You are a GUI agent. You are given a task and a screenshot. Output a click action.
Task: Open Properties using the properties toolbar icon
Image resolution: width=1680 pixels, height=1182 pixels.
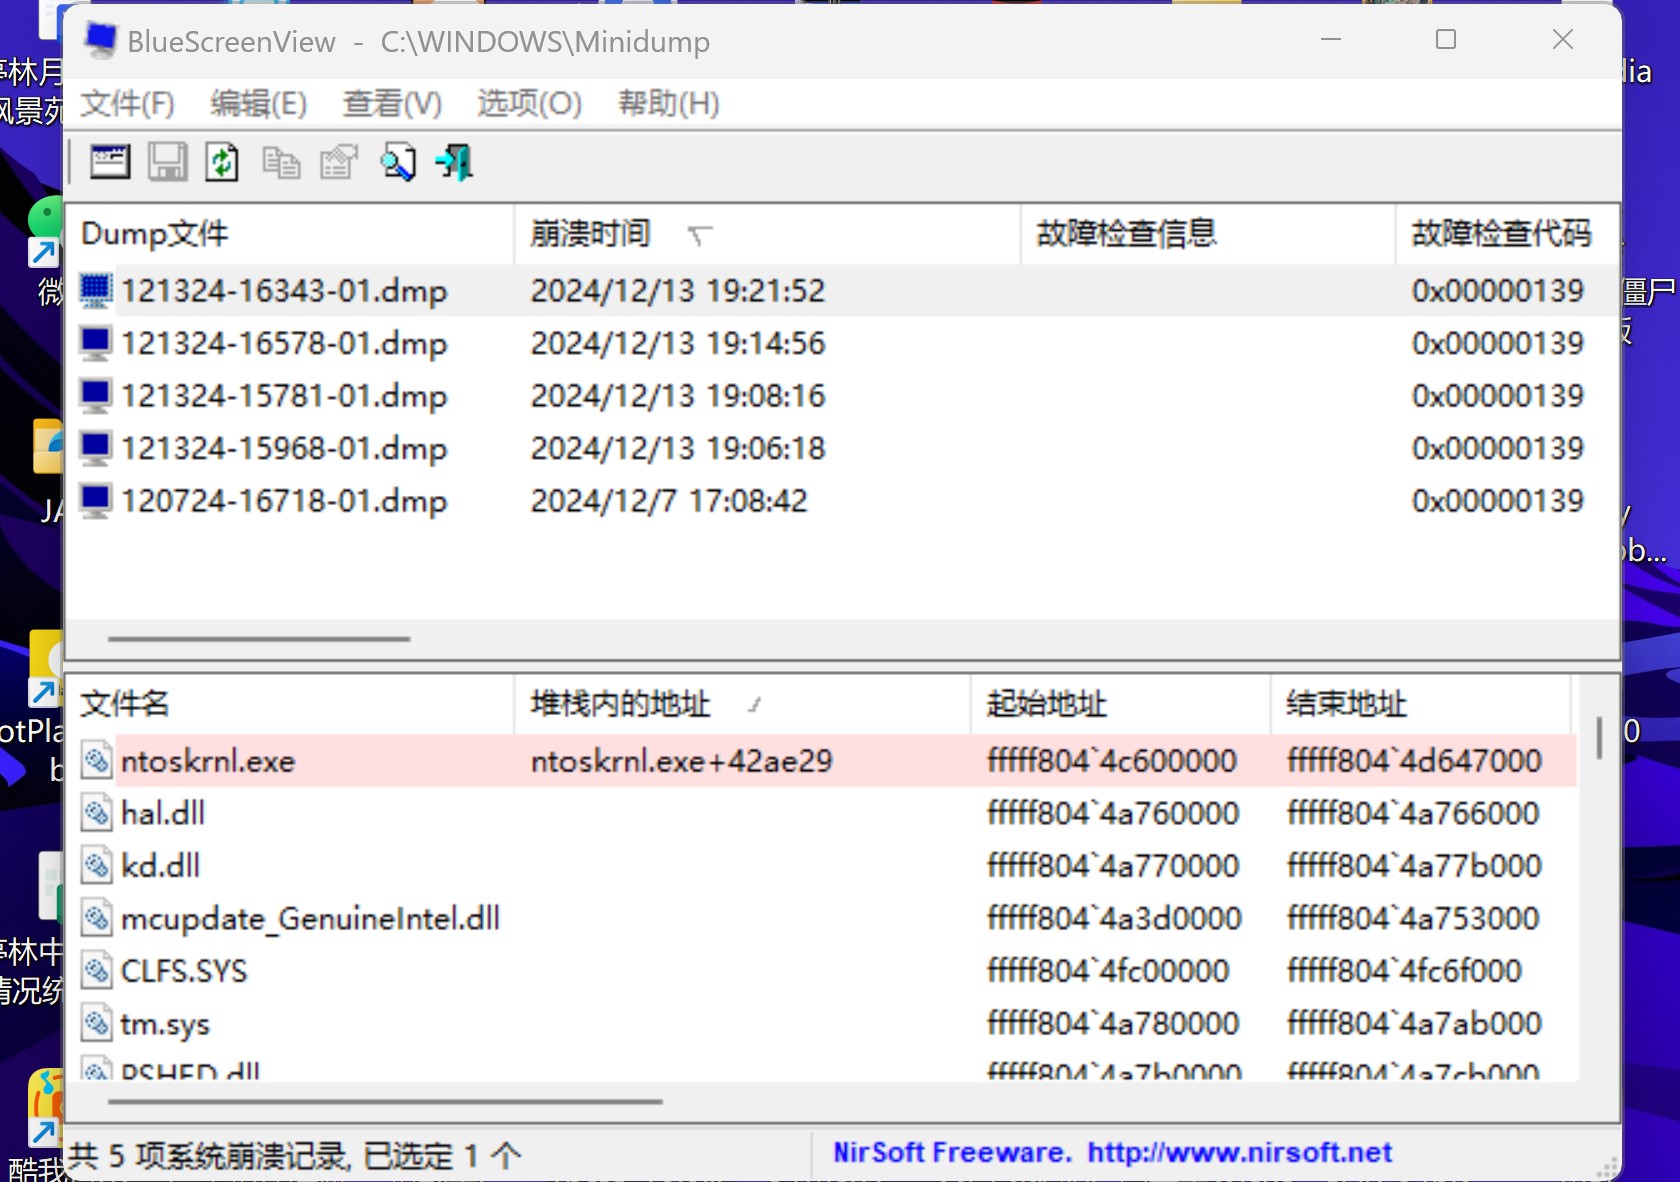pos(338,162)
